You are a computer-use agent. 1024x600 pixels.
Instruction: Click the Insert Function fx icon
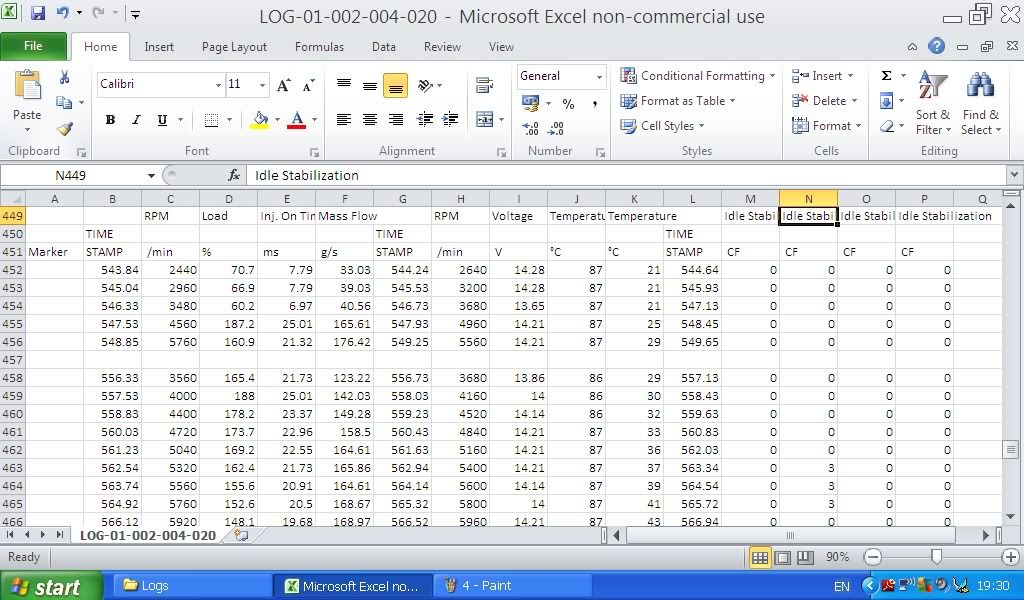(x=234, y=175)
